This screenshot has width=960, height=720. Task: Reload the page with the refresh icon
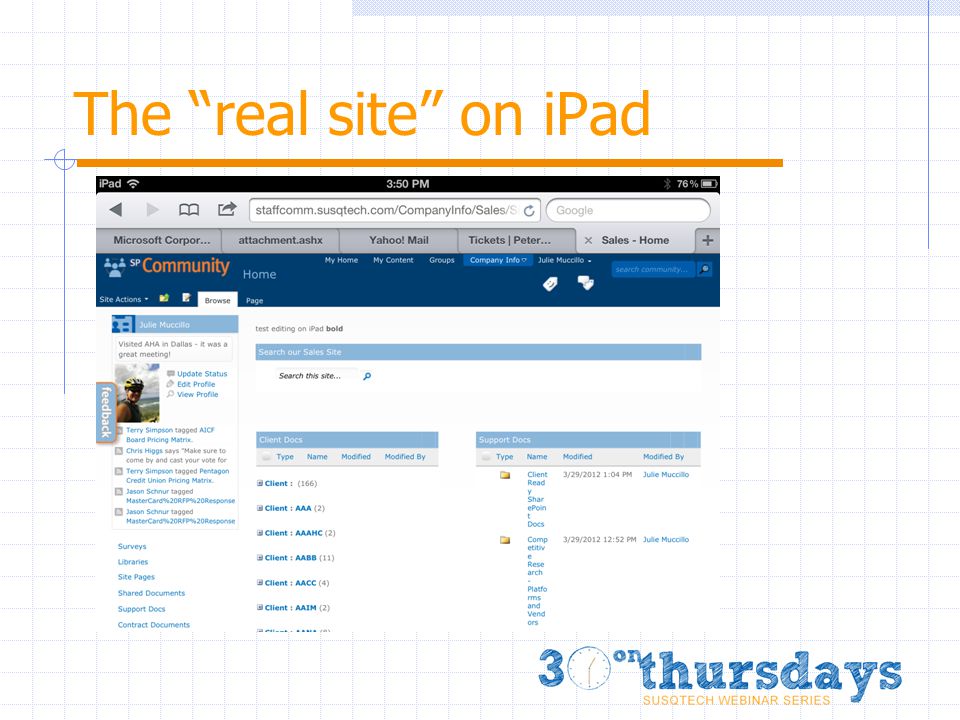coord(530,211)
